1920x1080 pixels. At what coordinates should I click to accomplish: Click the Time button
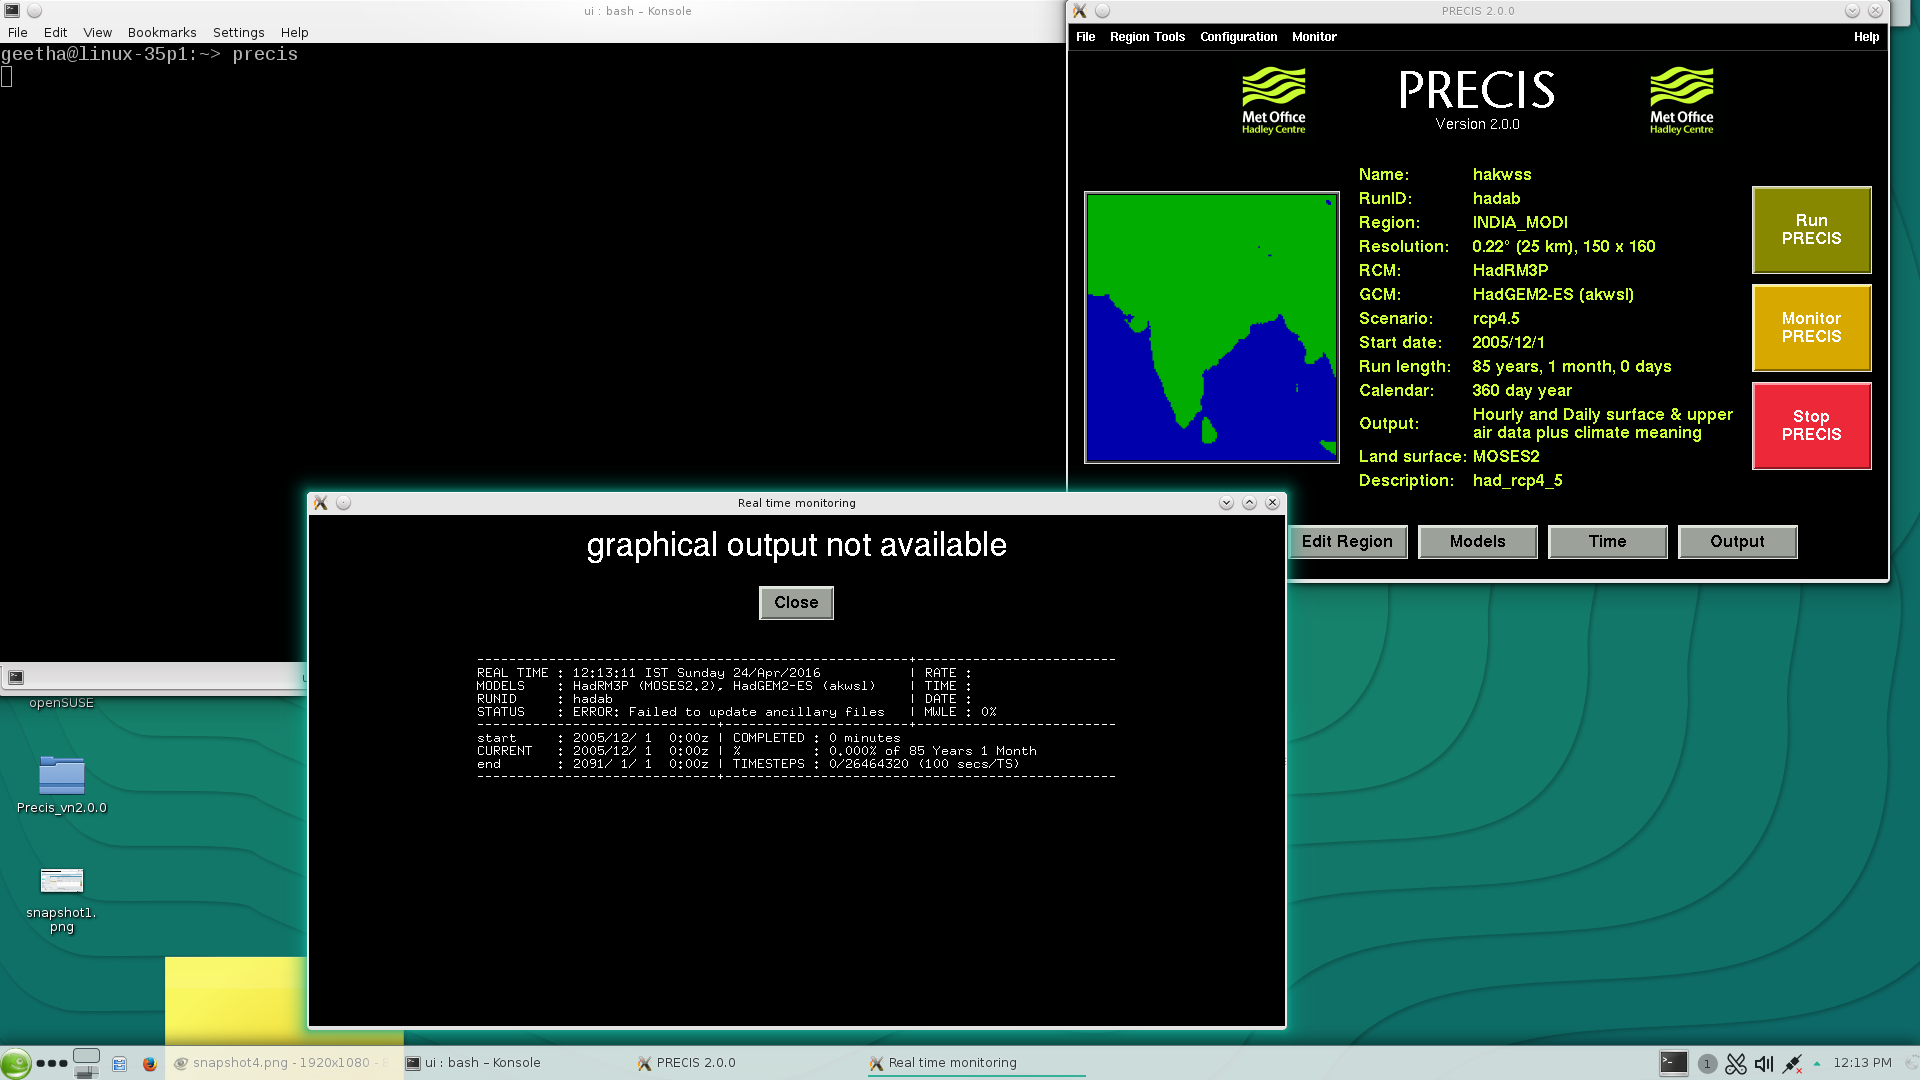pyautogui.click(x=1607, y=542)
